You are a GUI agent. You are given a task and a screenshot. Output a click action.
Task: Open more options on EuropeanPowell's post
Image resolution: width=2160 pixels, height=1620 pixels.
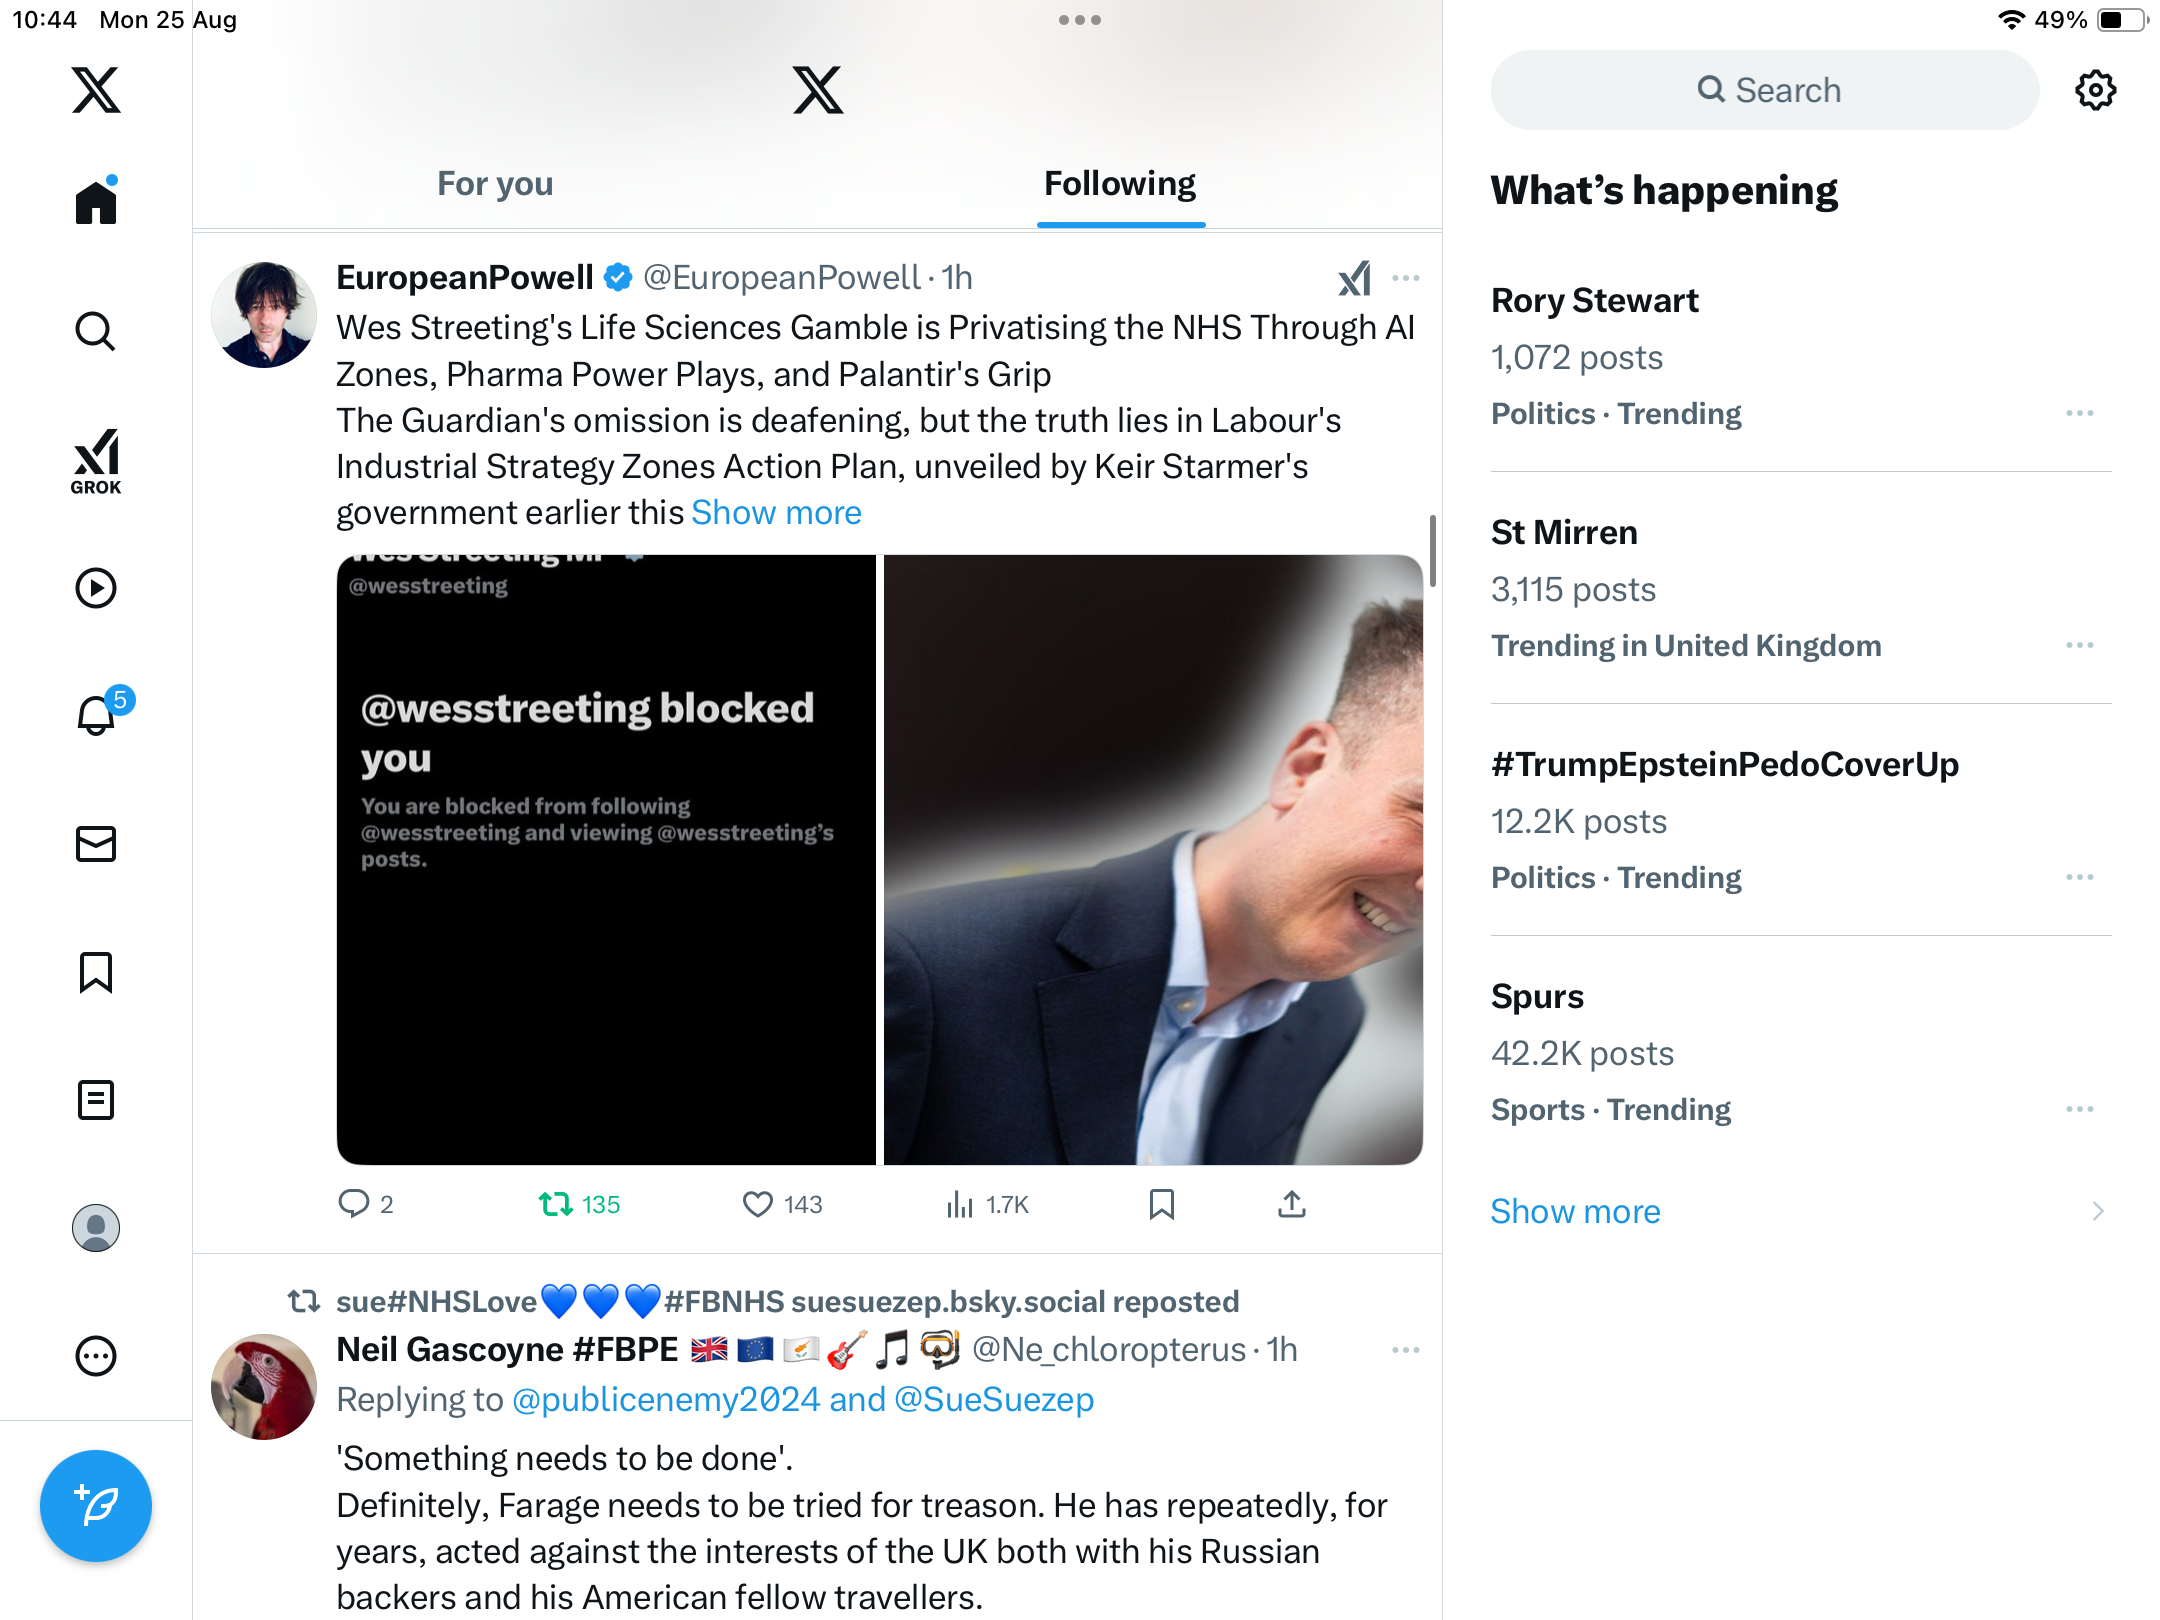click(x=1406, y=278)
